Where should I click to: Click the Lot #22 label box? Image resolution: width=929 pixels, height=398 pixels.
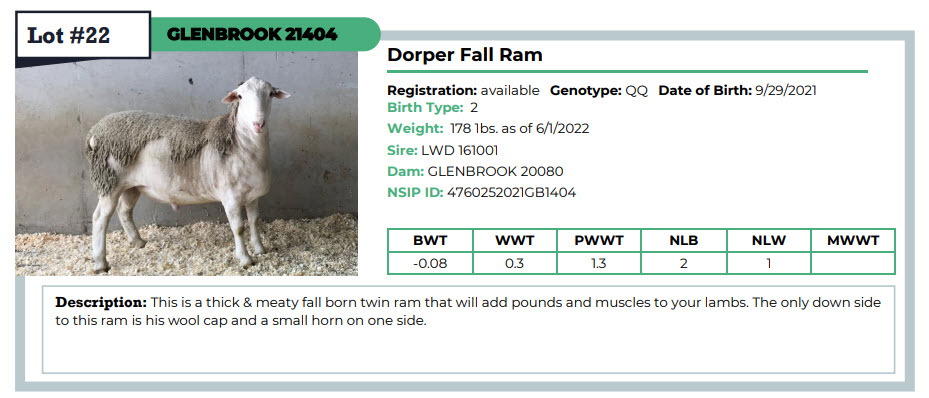(83, 35)
